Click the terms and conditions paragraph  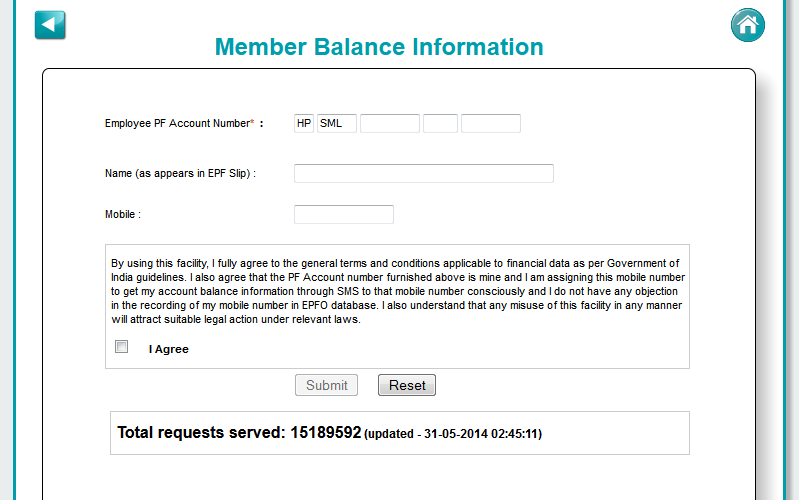(397, 292)
